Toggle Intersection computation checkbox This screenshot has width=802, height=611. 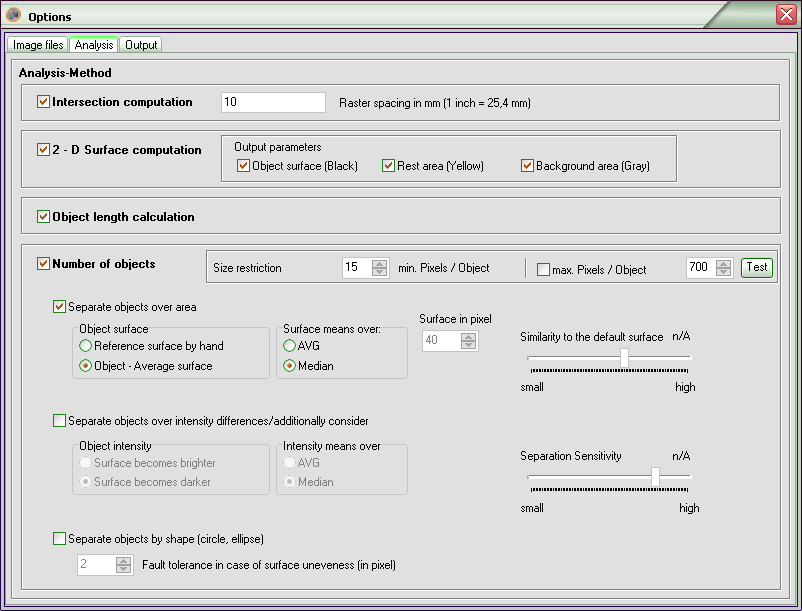pos(43,102)
